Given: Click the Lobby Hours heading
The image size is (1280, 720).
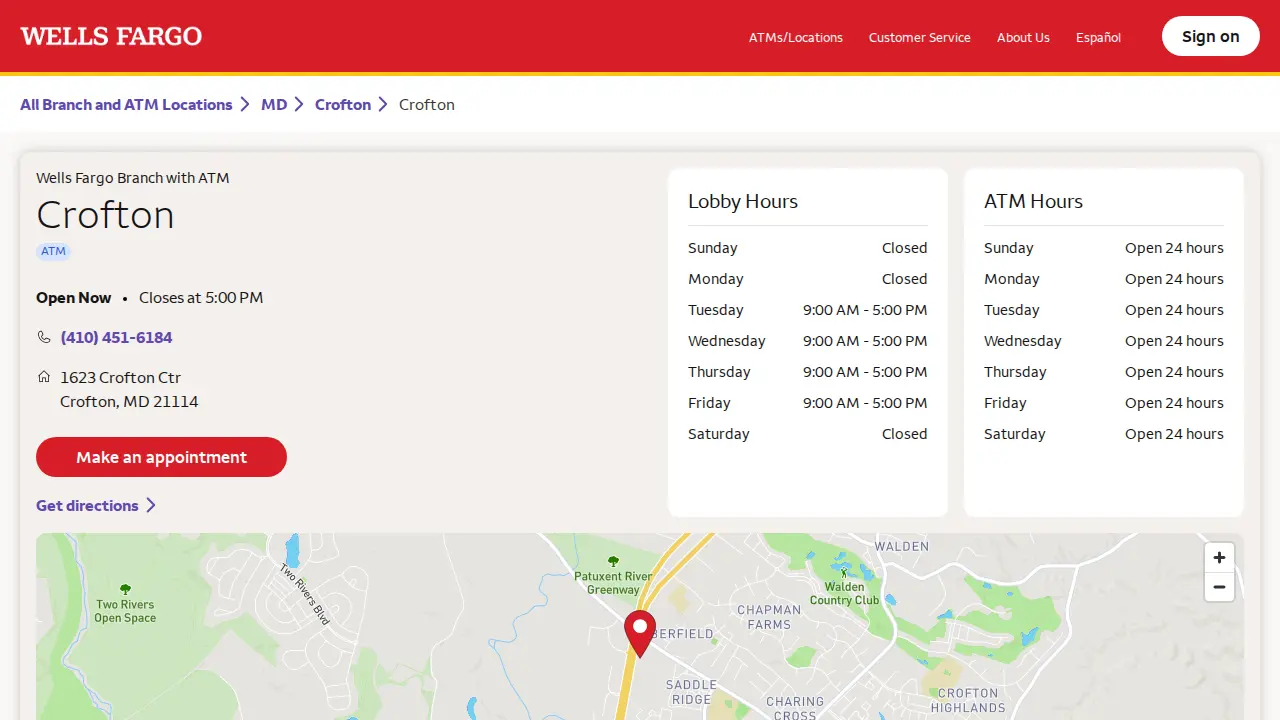Looking at the screenshot, I should click(743, 201).
